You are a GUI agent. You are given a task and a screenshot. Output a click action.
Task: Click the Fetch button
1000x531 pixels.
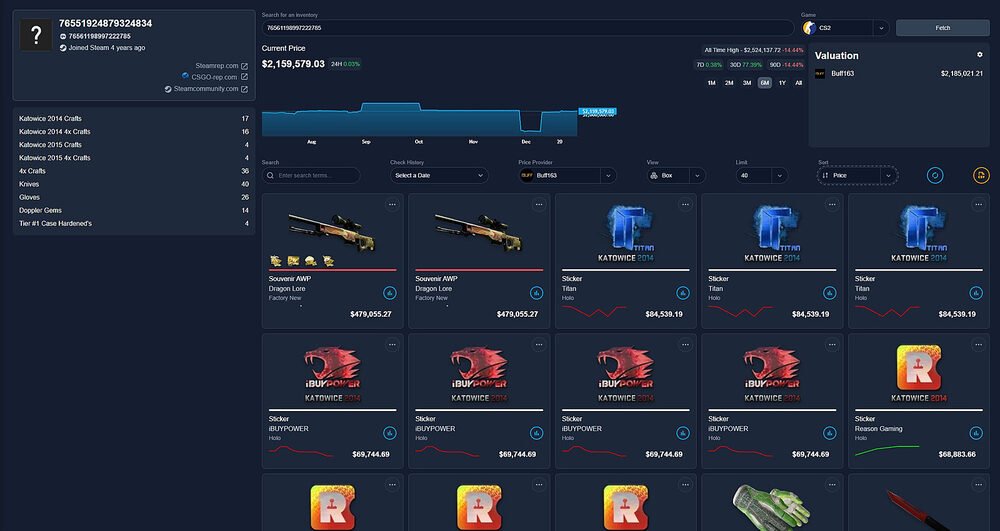pos(943,28)
